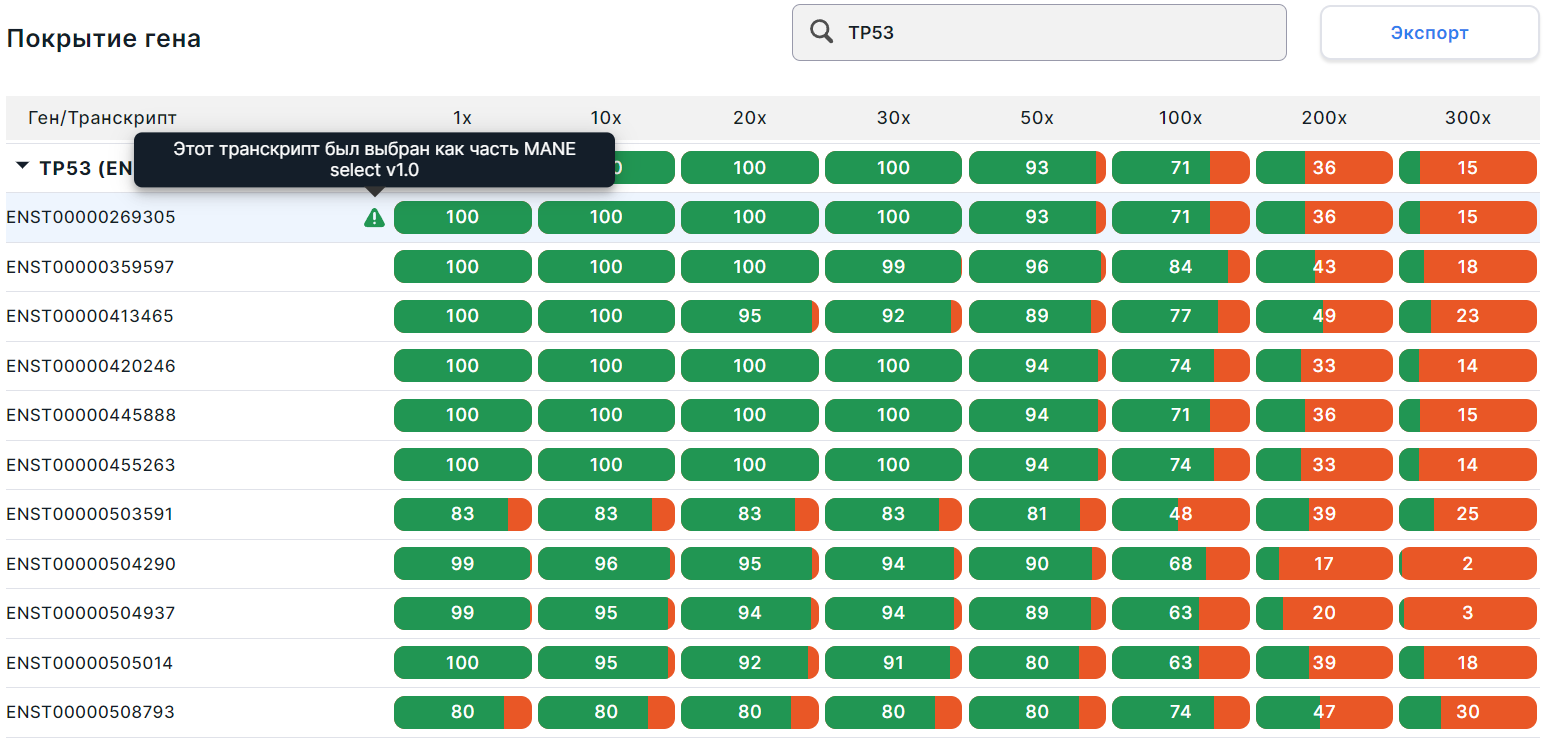
Task: Click the 200x column header
Action: pyautogui.click(x=1324, y=118)
